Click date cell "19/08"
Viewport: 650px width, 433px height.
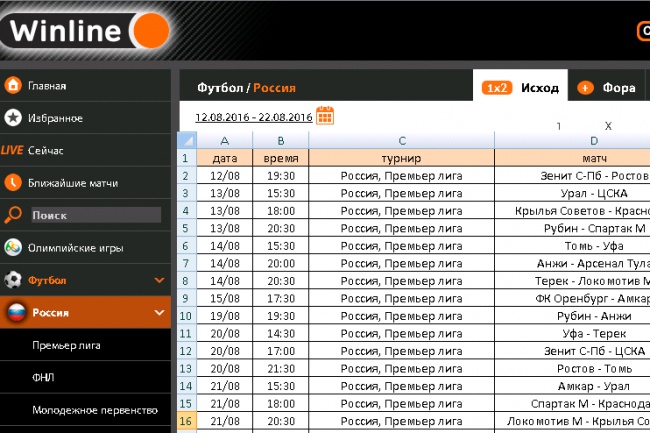coord(225,316)
